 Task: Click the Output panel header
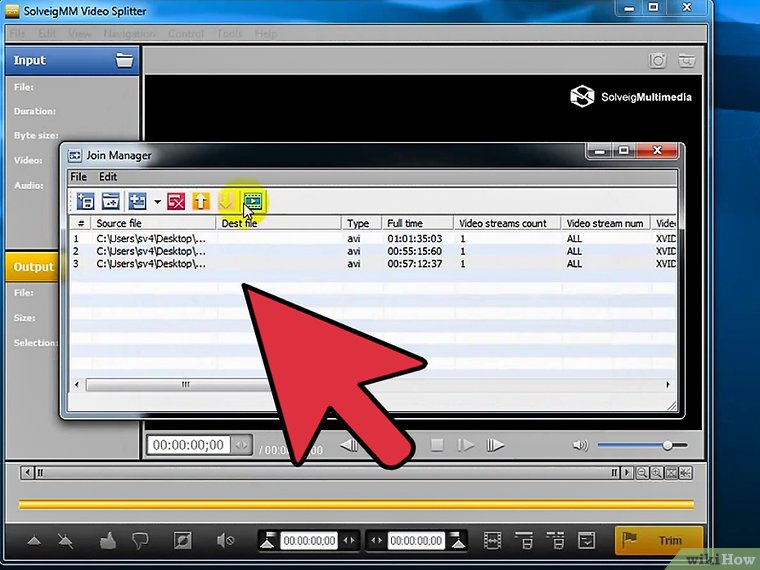(35, 267)
